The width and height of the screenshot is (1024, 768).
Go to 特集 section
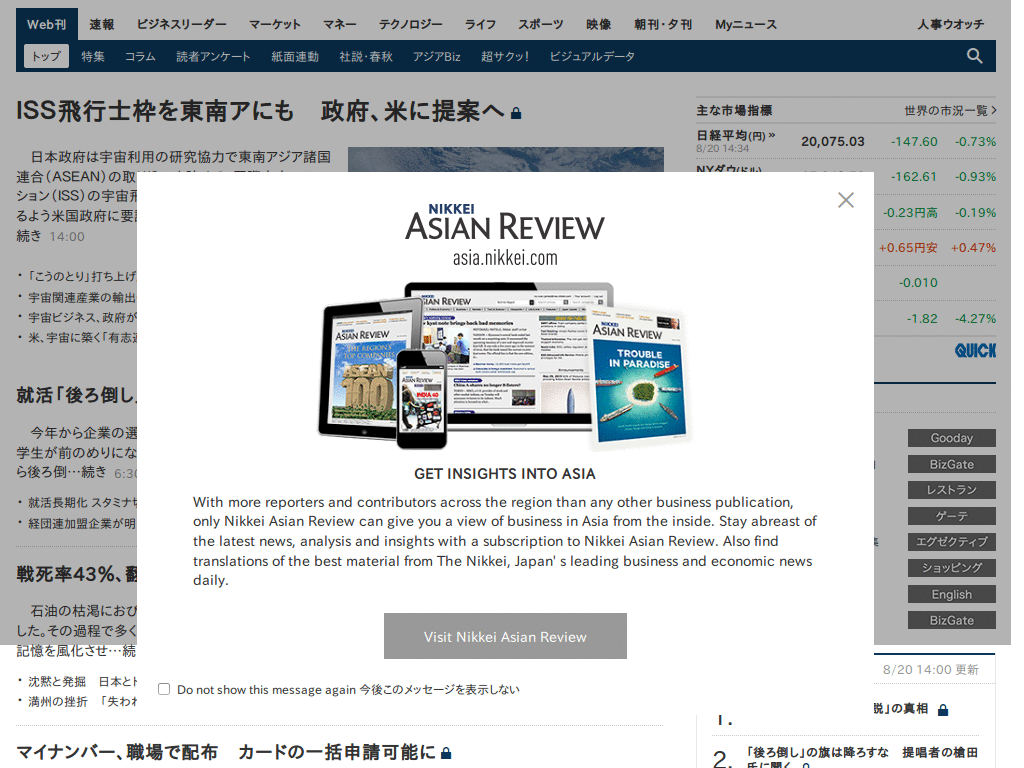[93, 56]
